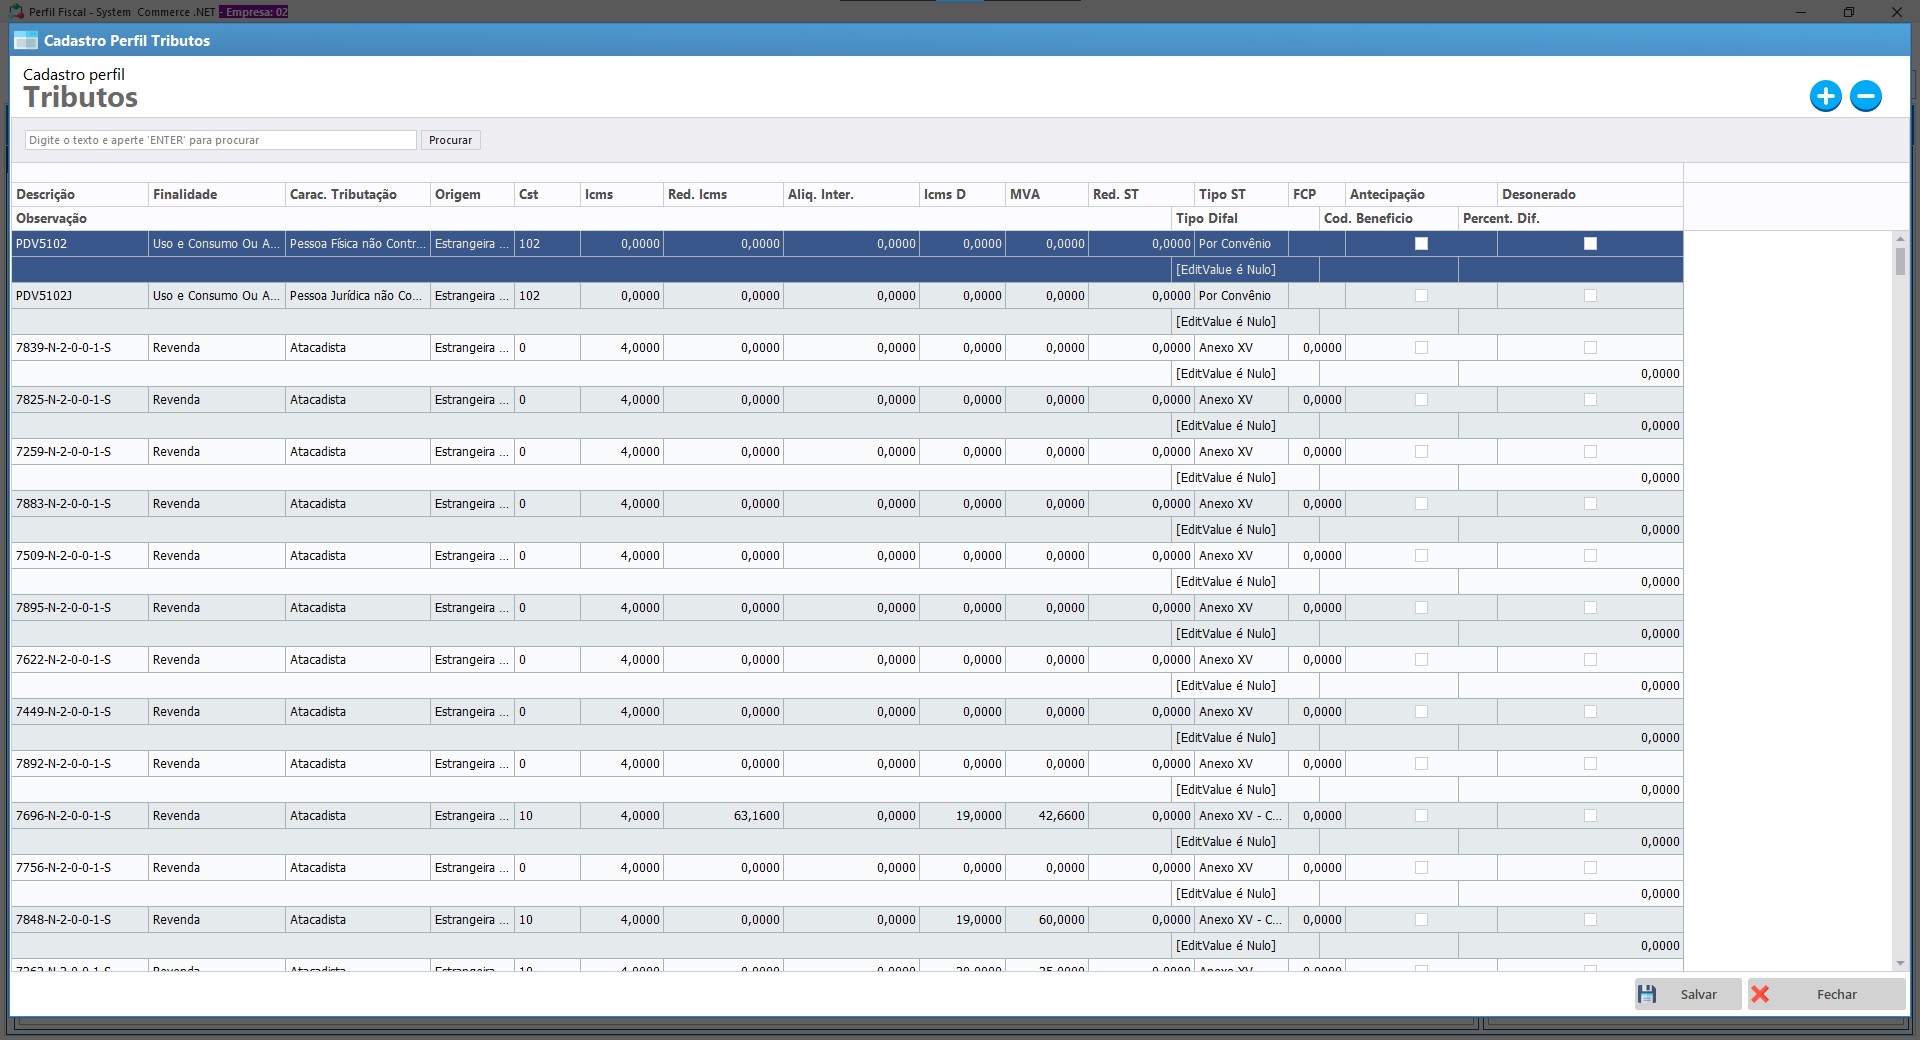Toggle Desonerado checkbox in PDV5102 row
The width and height of the screenshot is (1920, 1040).
pos(1590,244)
